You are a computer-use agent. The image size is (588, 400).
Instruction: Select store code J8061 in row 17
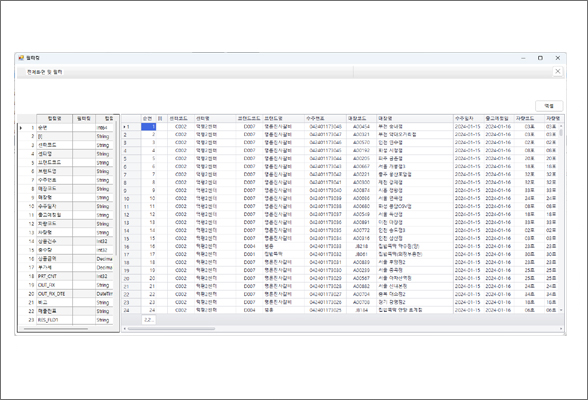tap(361, 254)
